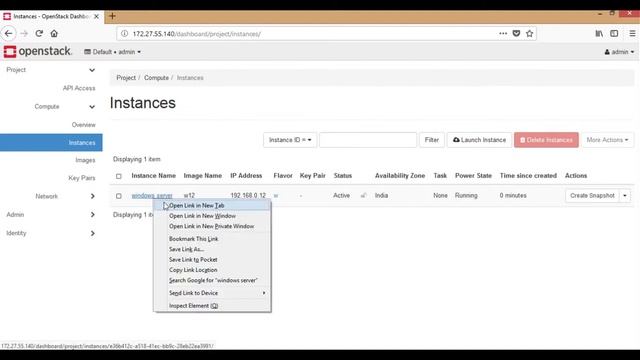Click the Power State column header
This screenshot has width=640, height=360.
coord(473,176)
